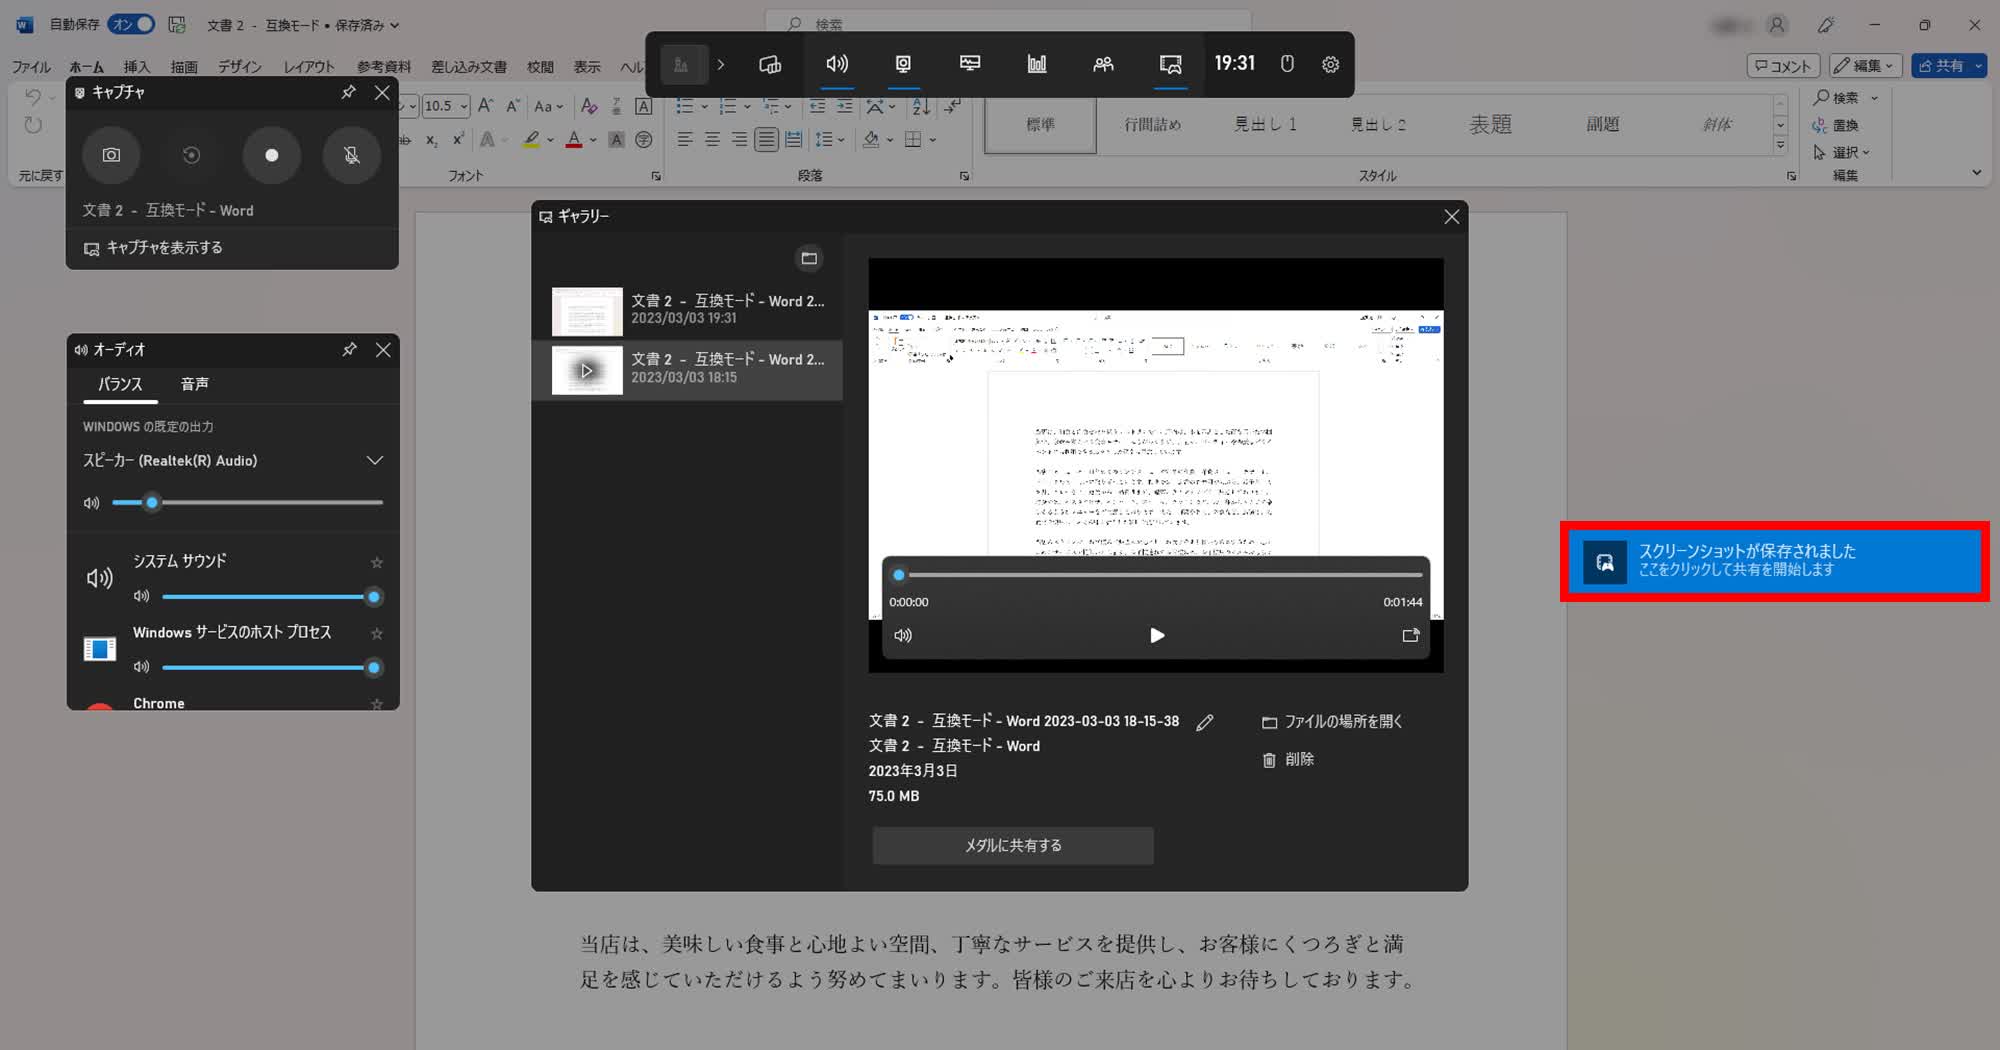
Task: Mute the System Sound volume icon
Action: pos(141,596)
